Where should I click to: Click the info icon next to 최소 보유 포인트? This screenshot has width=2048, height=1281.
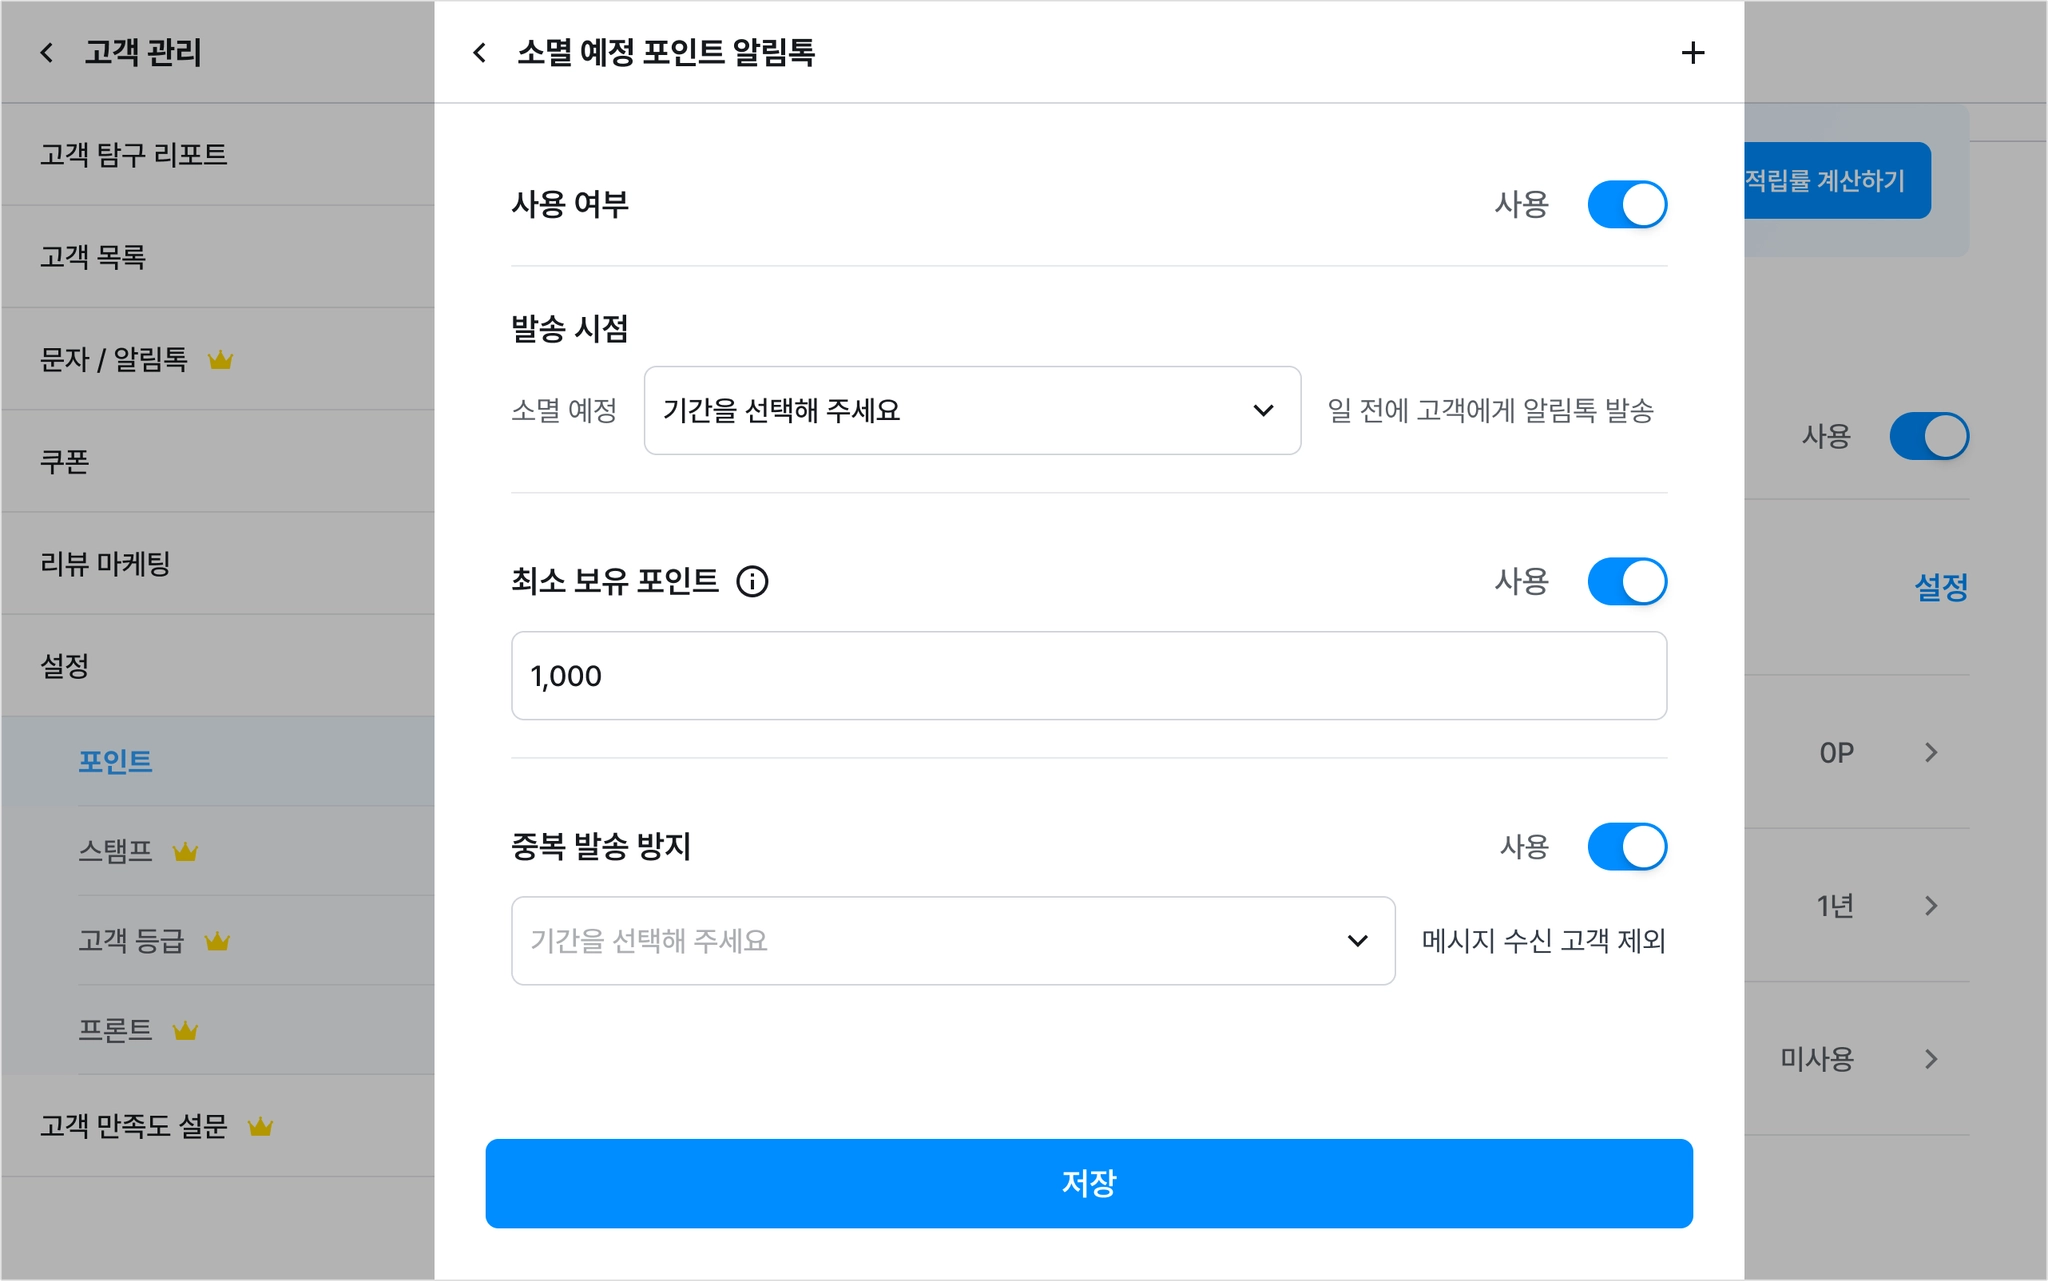752,581
